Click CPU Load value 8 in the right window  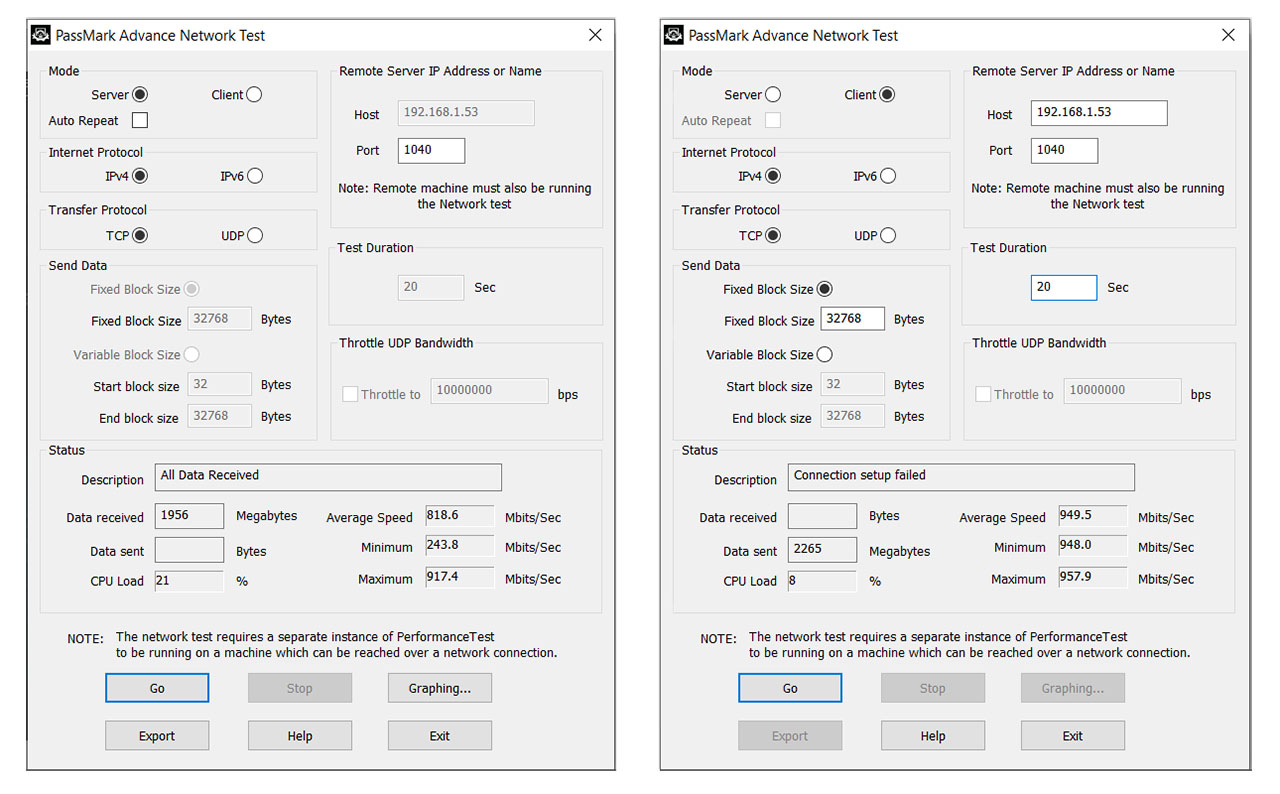(x=822, y=581)
